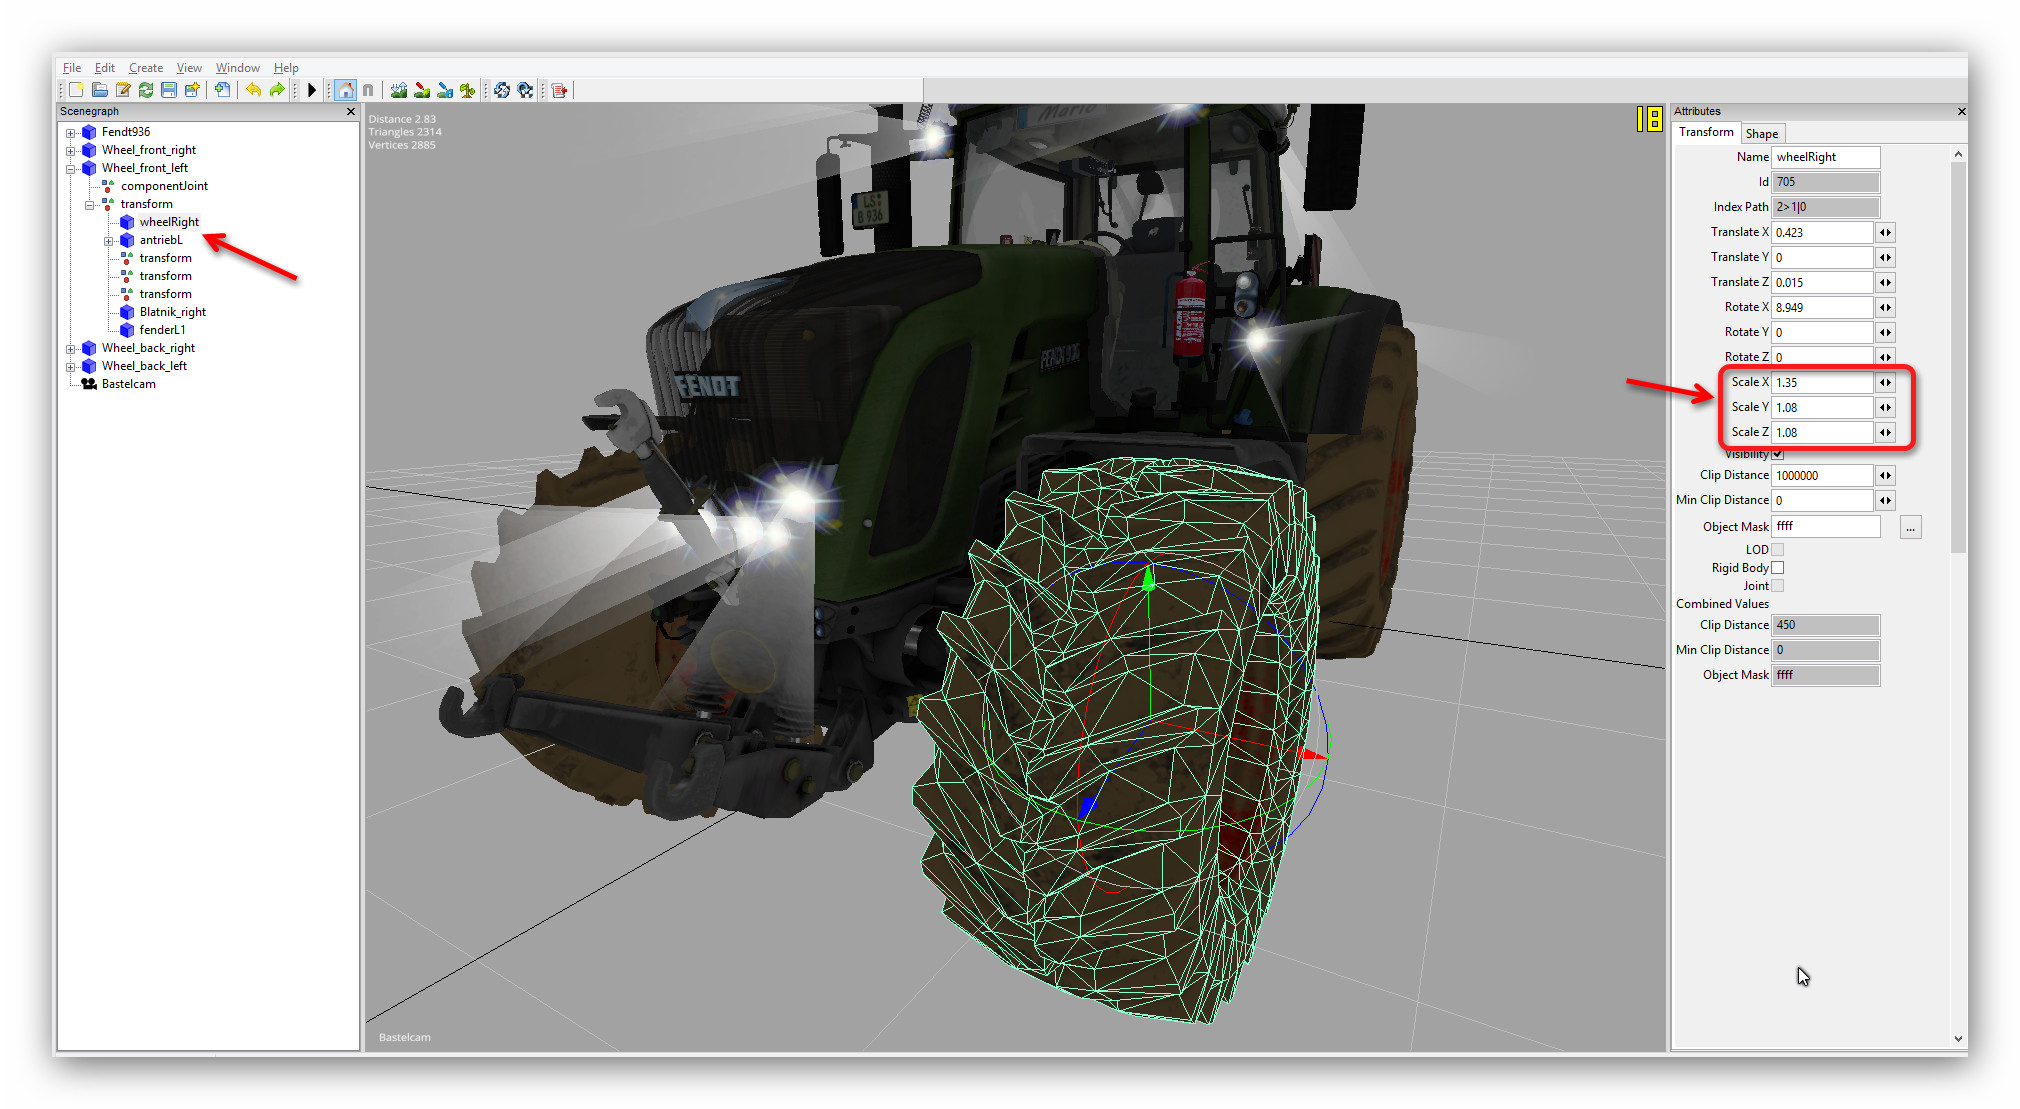Select the home navigation icon
Viewport: 2020px width, 1109px height.
[345, 90]
